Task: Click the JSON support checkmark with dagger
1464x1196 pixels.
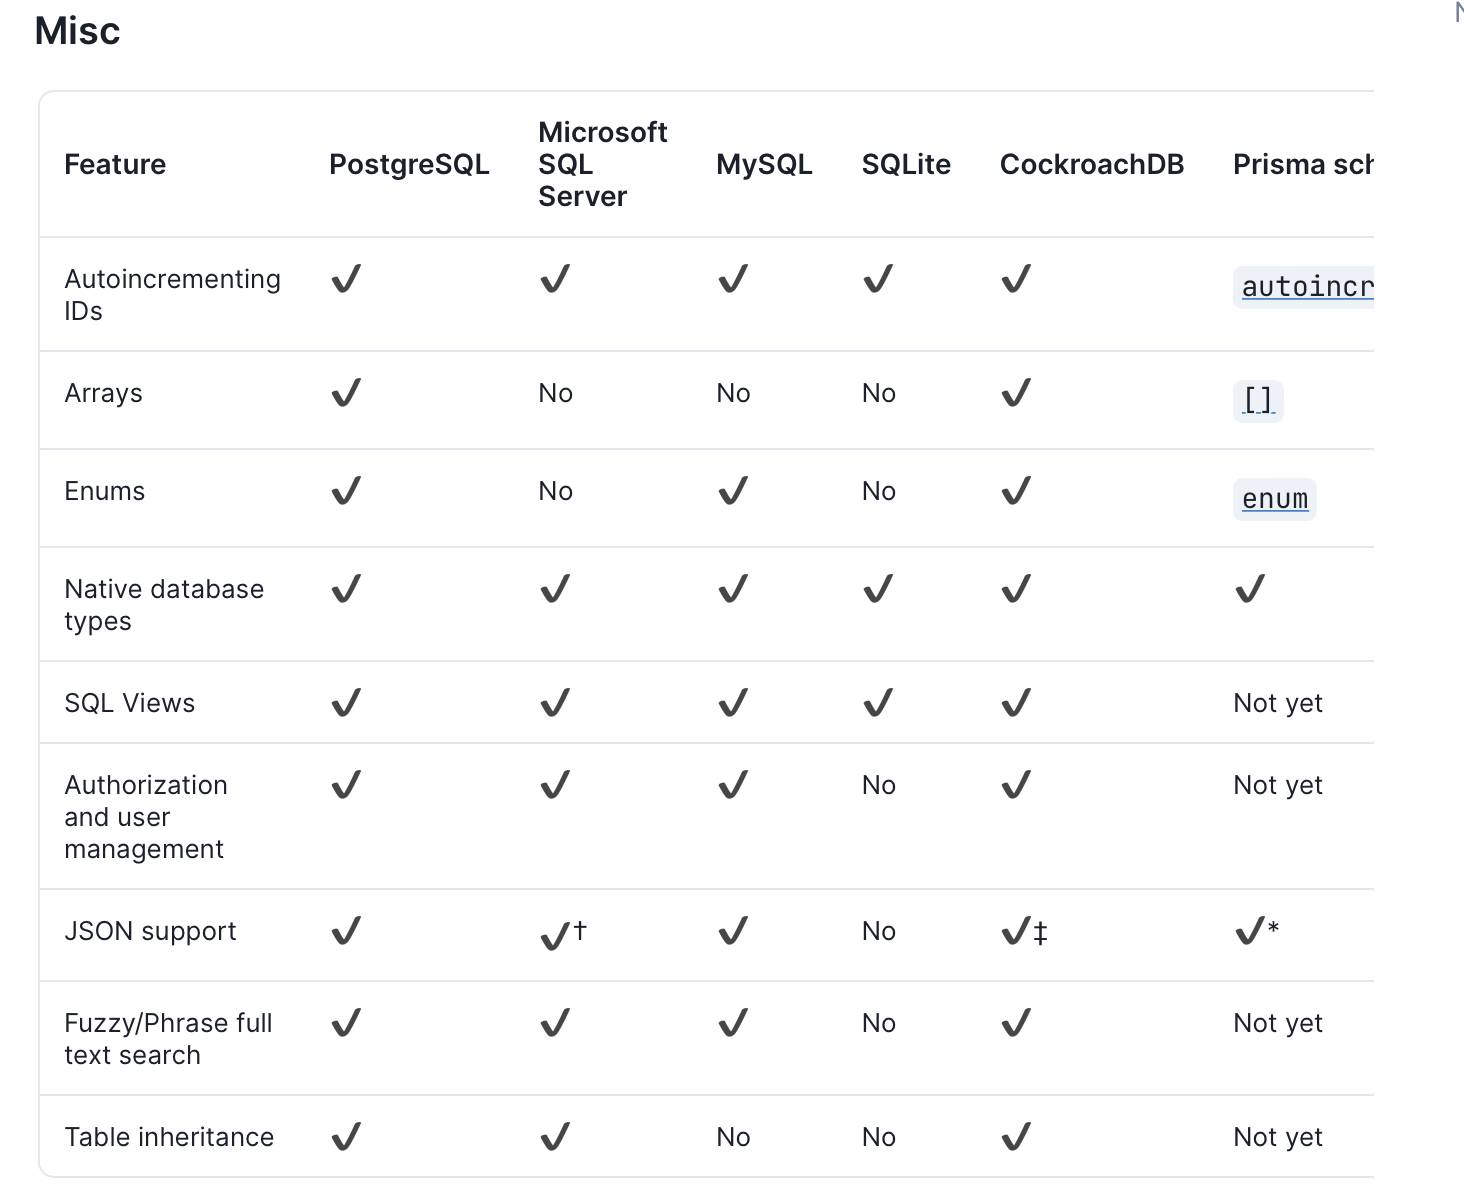Action: 562,934
